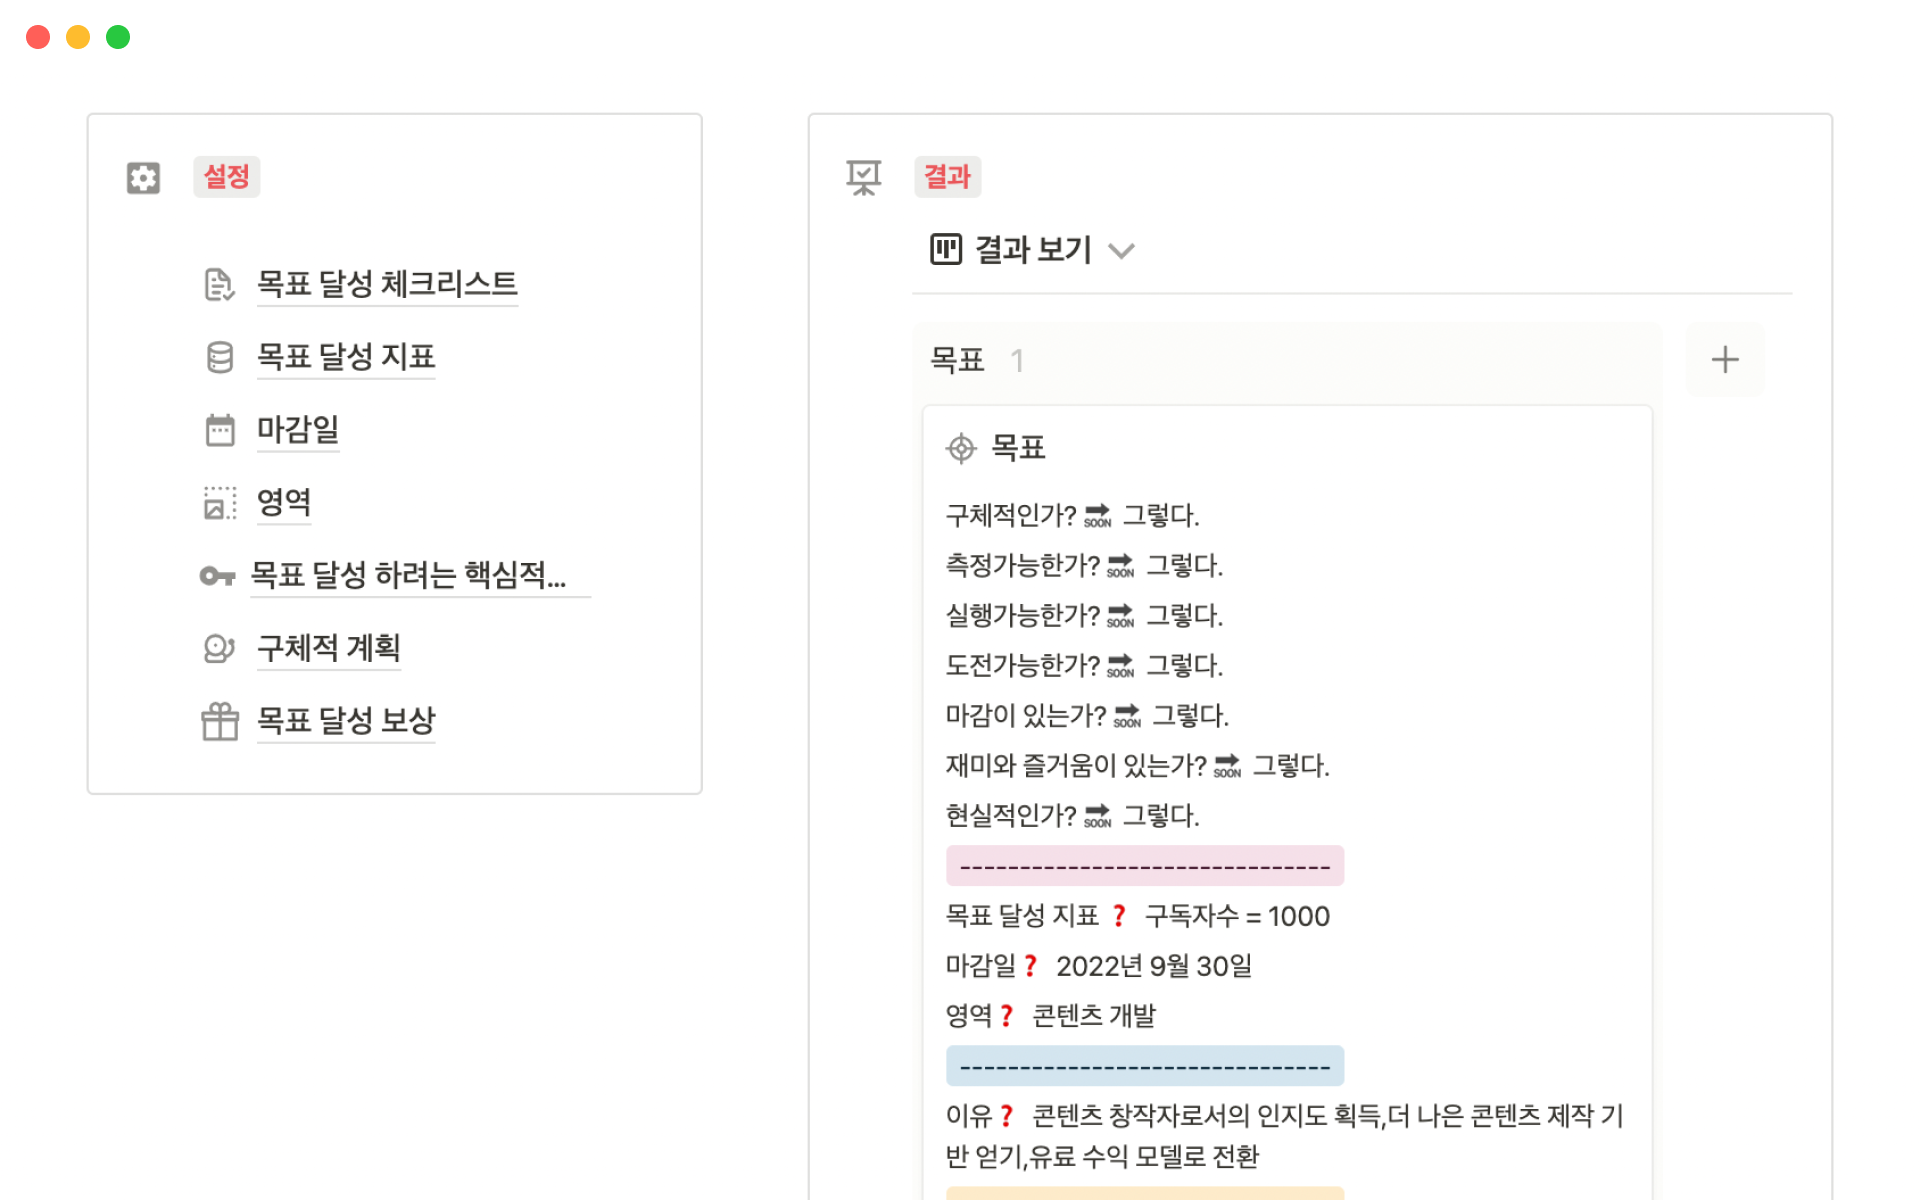The image size is (1920, 1200).
Task: Open the 구체적 계획 page link
Action: coord(328,648)
